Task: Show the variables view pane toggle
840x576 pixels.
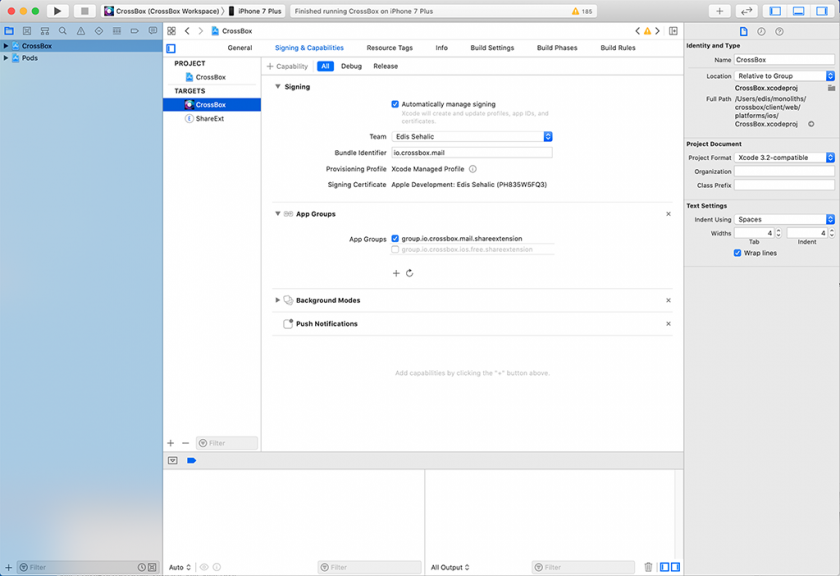Action: [664, 567]
